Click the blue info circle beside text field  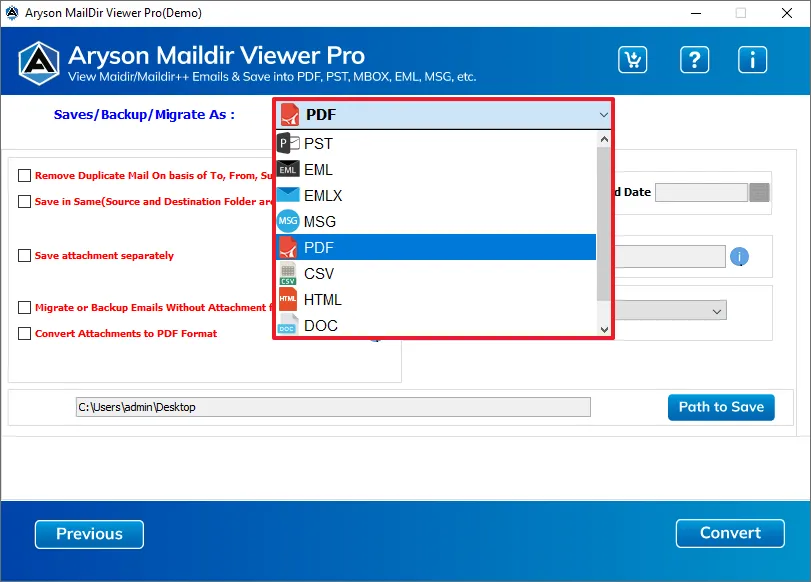pyautogui.click(x=739, y=257)
